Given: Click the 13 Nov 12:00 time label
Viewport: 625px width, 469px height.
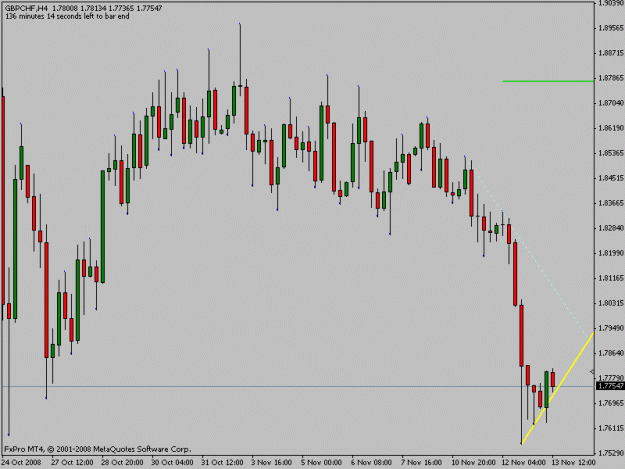Looking at the screenshot, I should pos(574,463).
